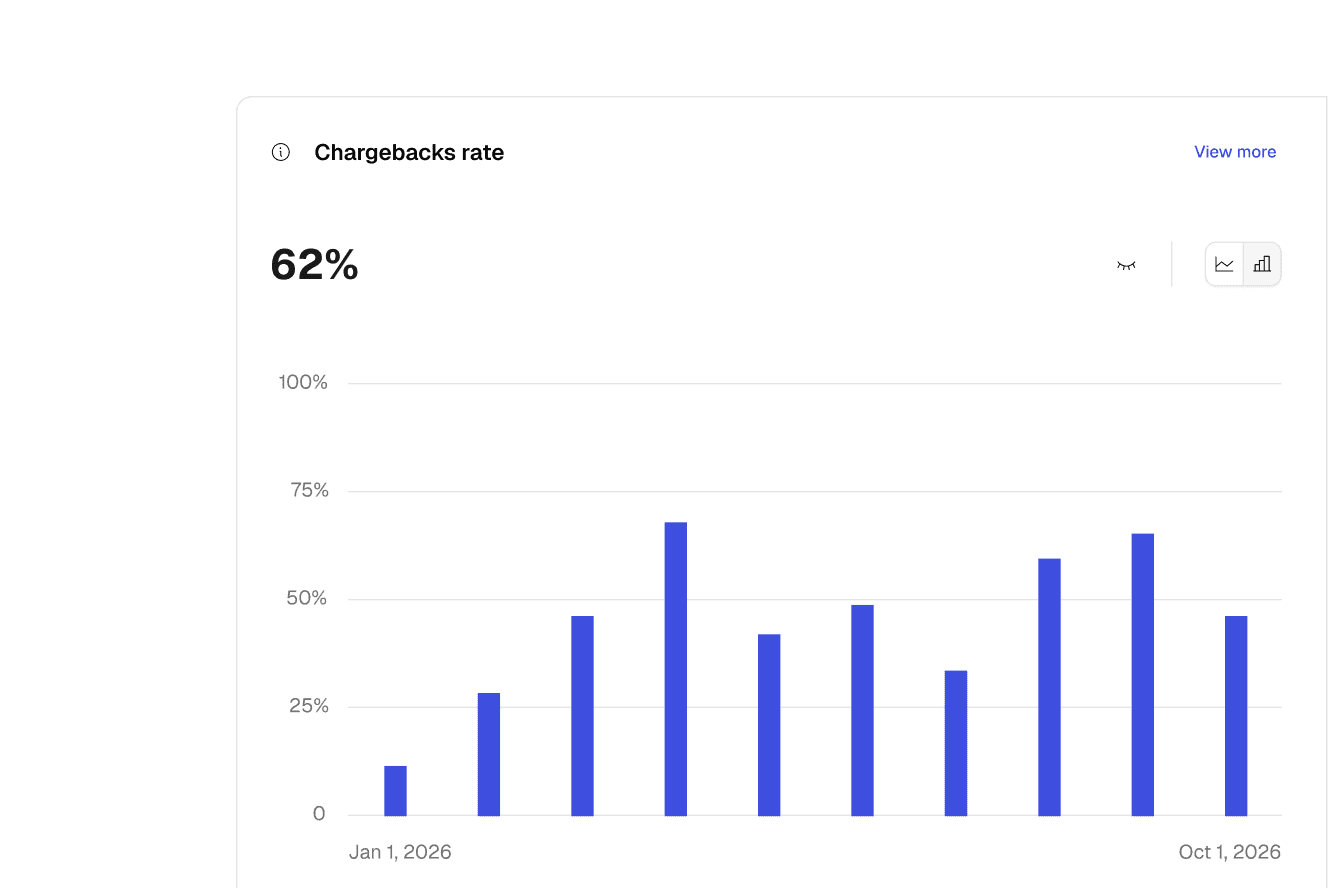The height and width of the screenshot is (888, 1328).
Task: Open the View more link
Action: 1235,152
